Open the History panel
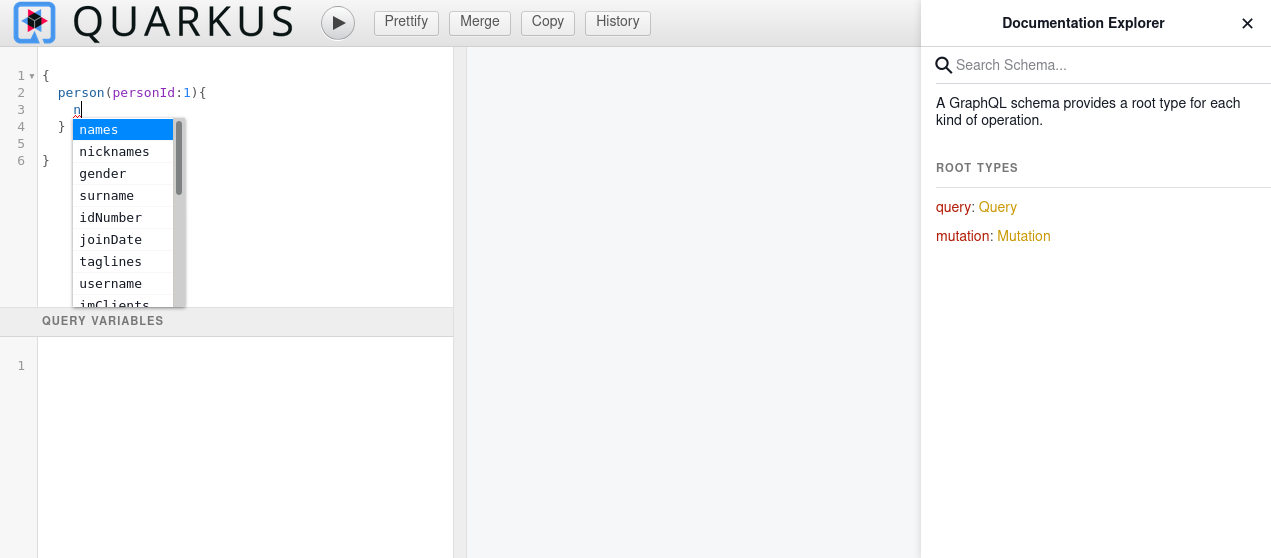Viewport: 1271px width, 558px height. coord(618,22)
